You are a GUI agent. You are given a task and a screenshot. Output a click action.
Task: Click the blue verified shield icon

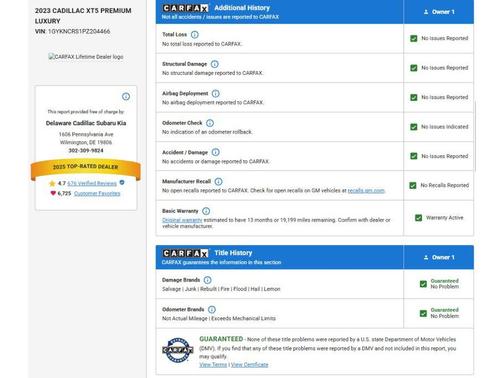coord(122,183)
